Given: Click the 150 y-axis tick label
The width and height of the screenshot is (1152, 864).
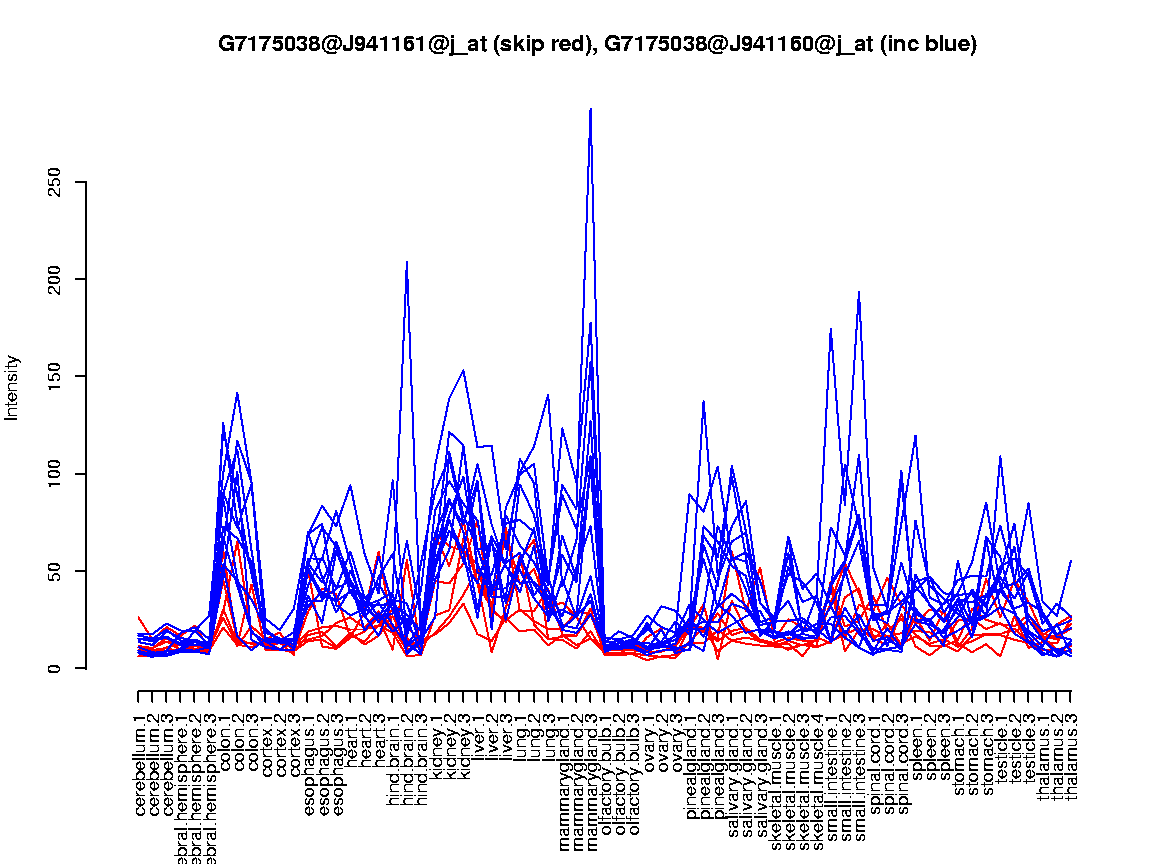Looking at the screenshot, I should (56, 377).
